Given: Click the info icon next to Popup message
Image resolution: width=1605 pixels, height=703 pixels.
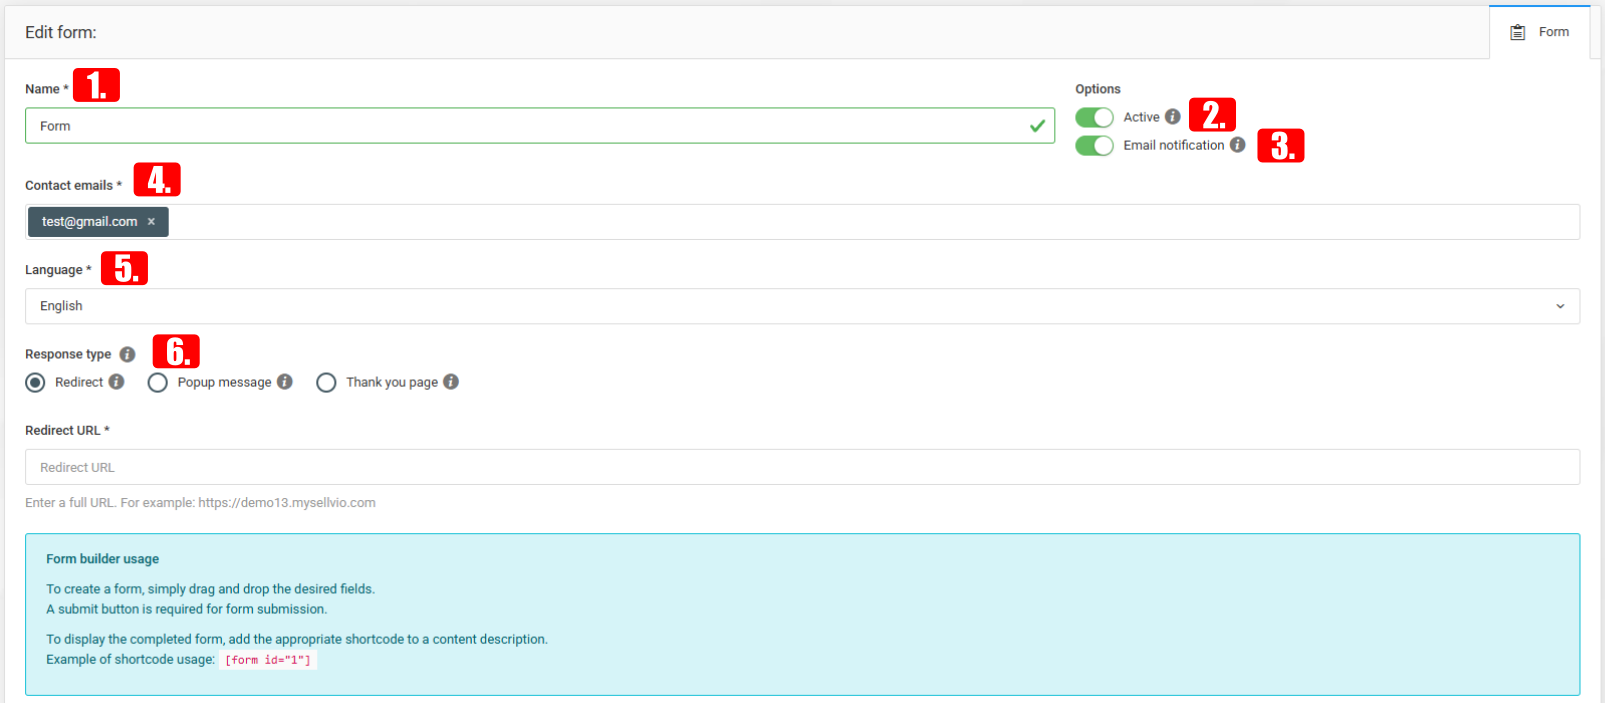Looking at the screenshot, I should pyautogui.click(x=285, y=382).
